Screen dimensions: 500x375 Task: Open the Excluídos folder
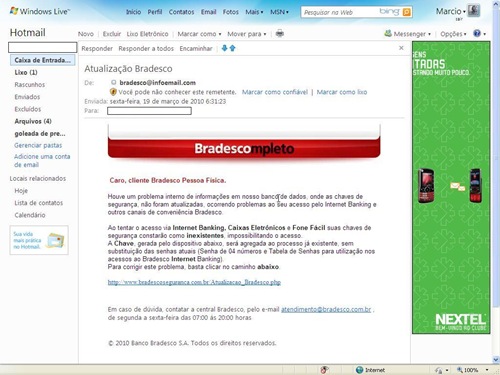[28, 109]
